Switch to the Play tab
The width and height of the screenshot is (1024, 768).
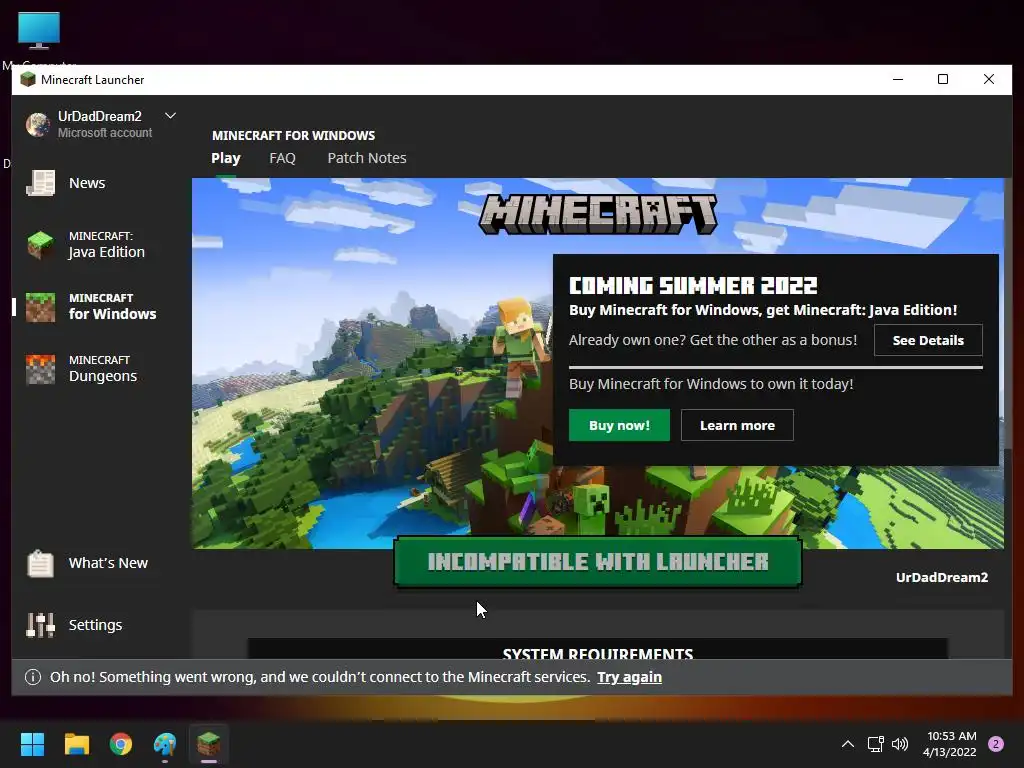click(226, 158)
